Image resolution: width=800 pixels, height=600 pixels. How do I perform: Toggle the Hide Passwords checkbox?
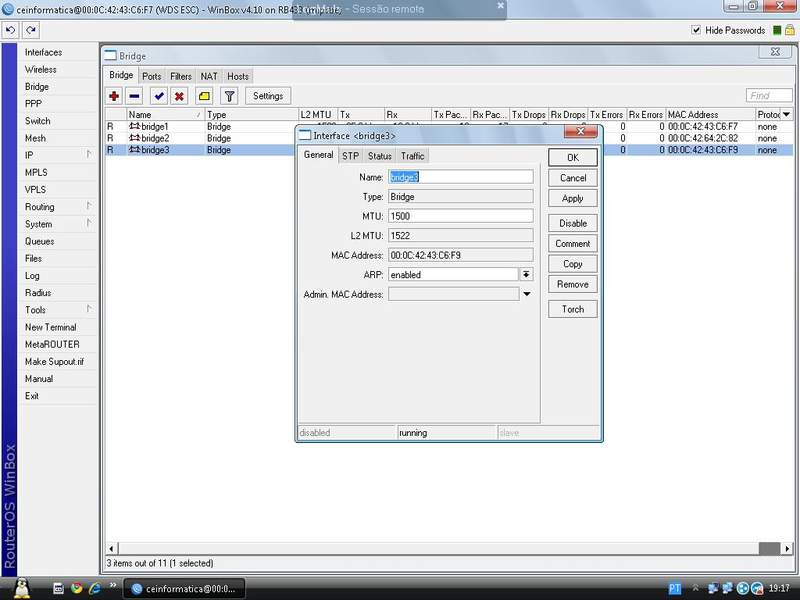696,31
